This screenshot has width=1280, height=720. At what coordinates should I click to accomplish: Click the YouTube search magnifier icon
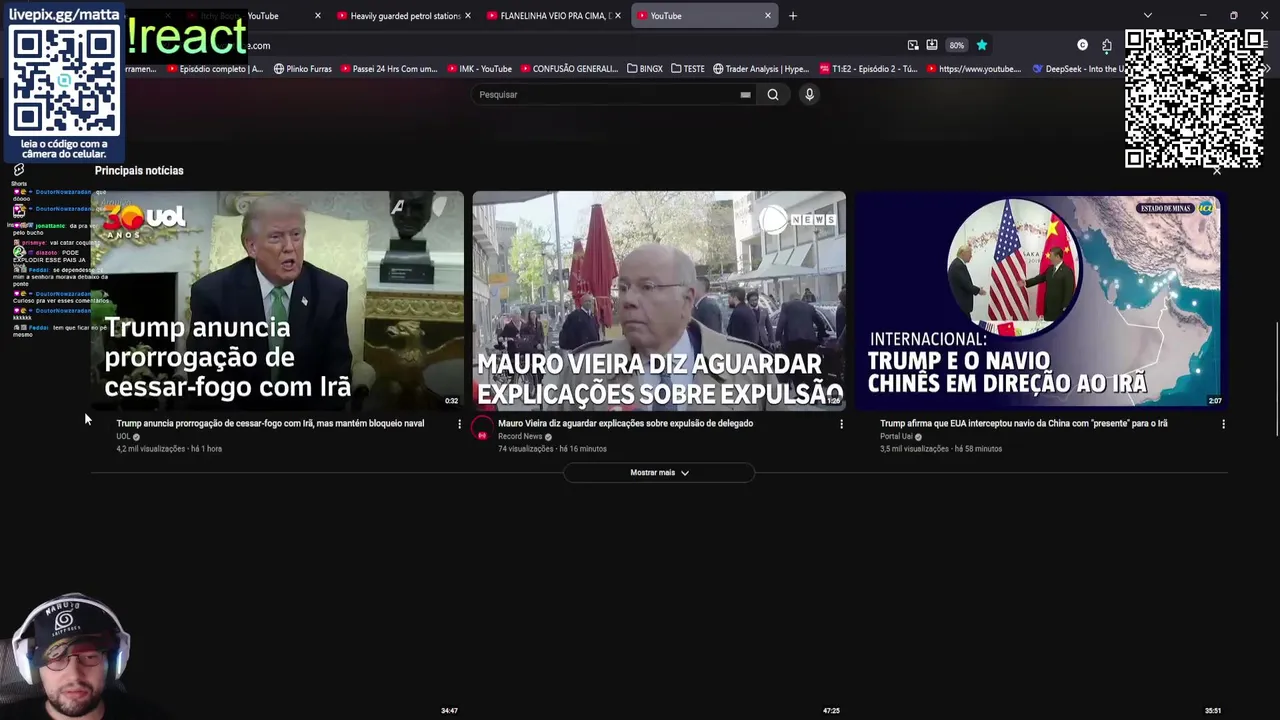773,94
